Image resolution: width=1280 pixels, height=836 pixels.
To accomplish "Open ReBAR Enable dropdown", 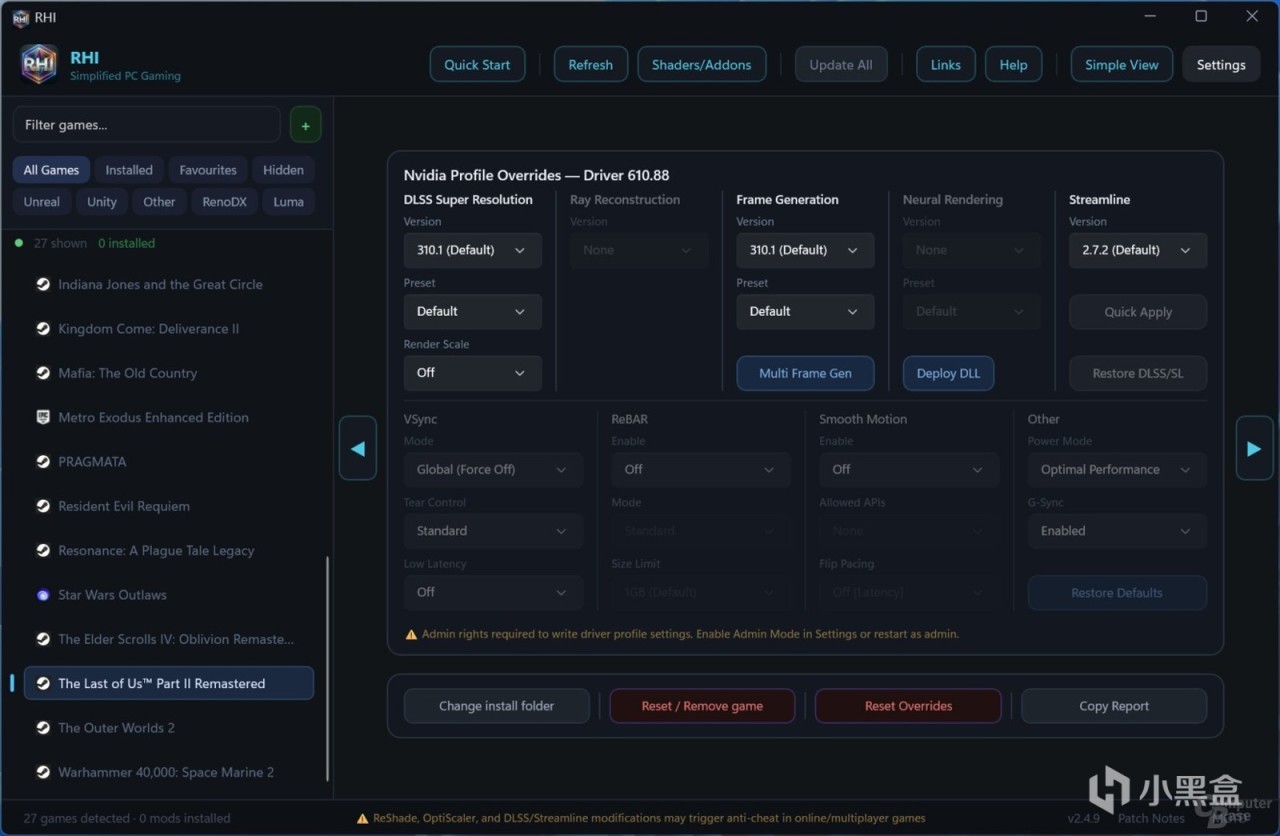I will (701, 469).
